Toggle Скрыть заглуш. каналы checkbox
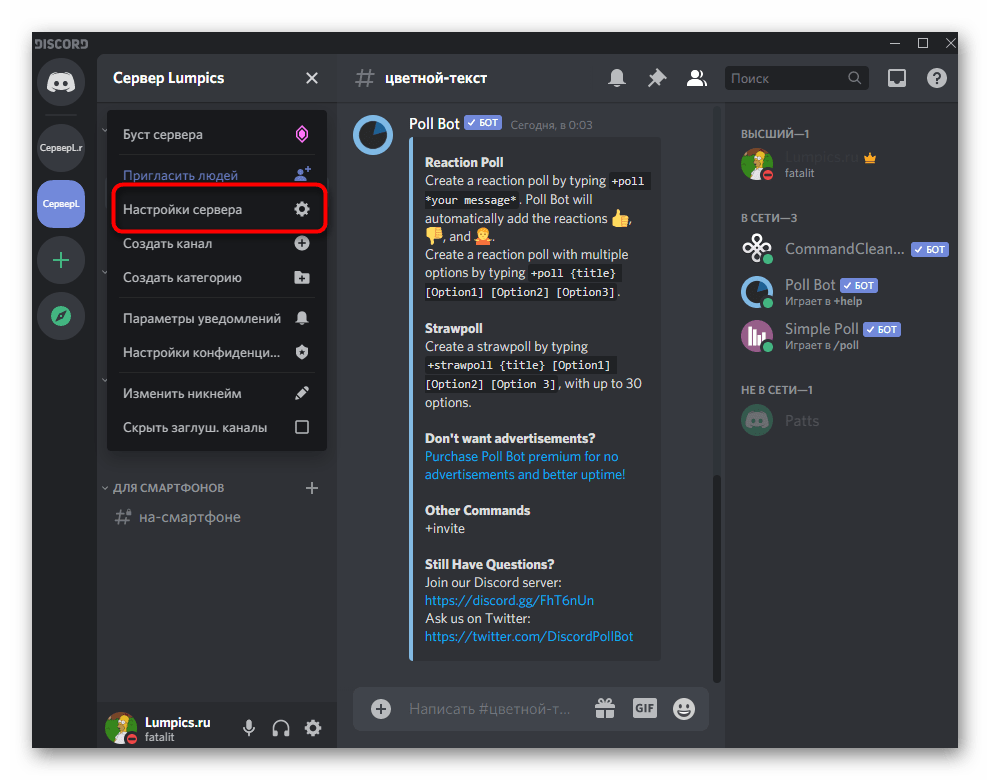The width and height of the screenshot is (990, 780). click(x=302, y=428)
